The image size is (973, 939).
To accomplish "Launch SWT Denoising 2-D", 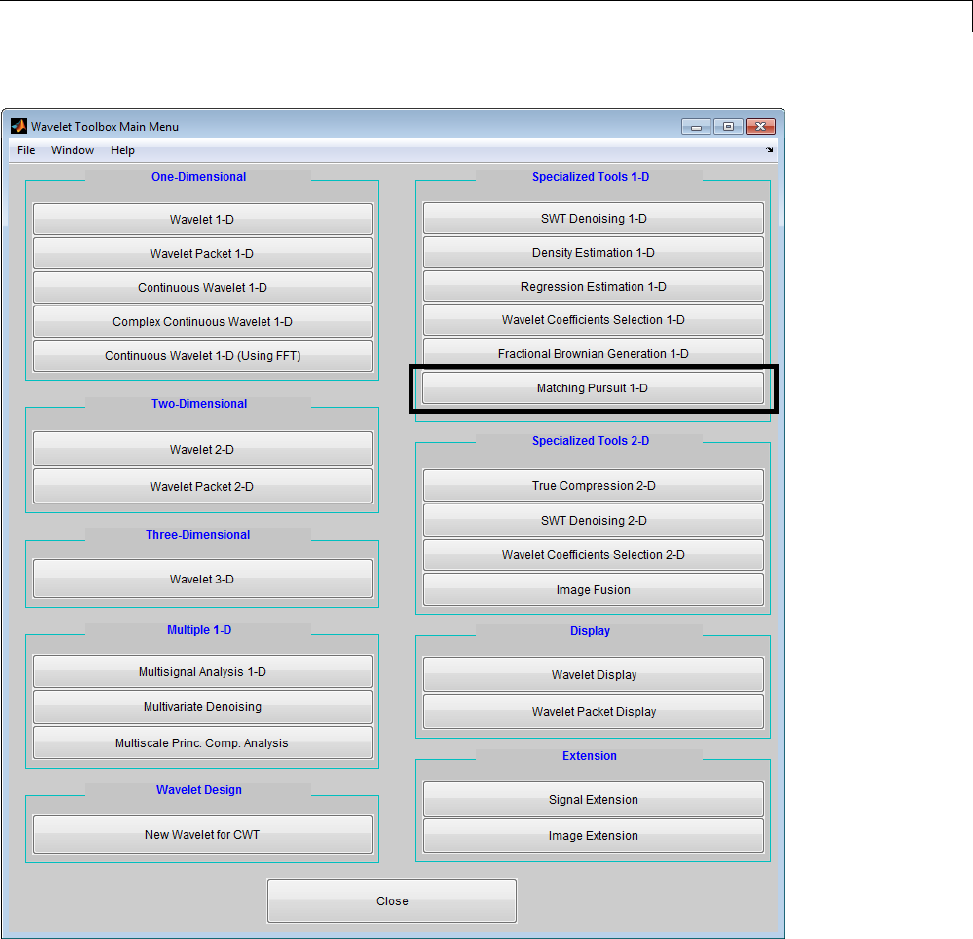I will (593, 520).
